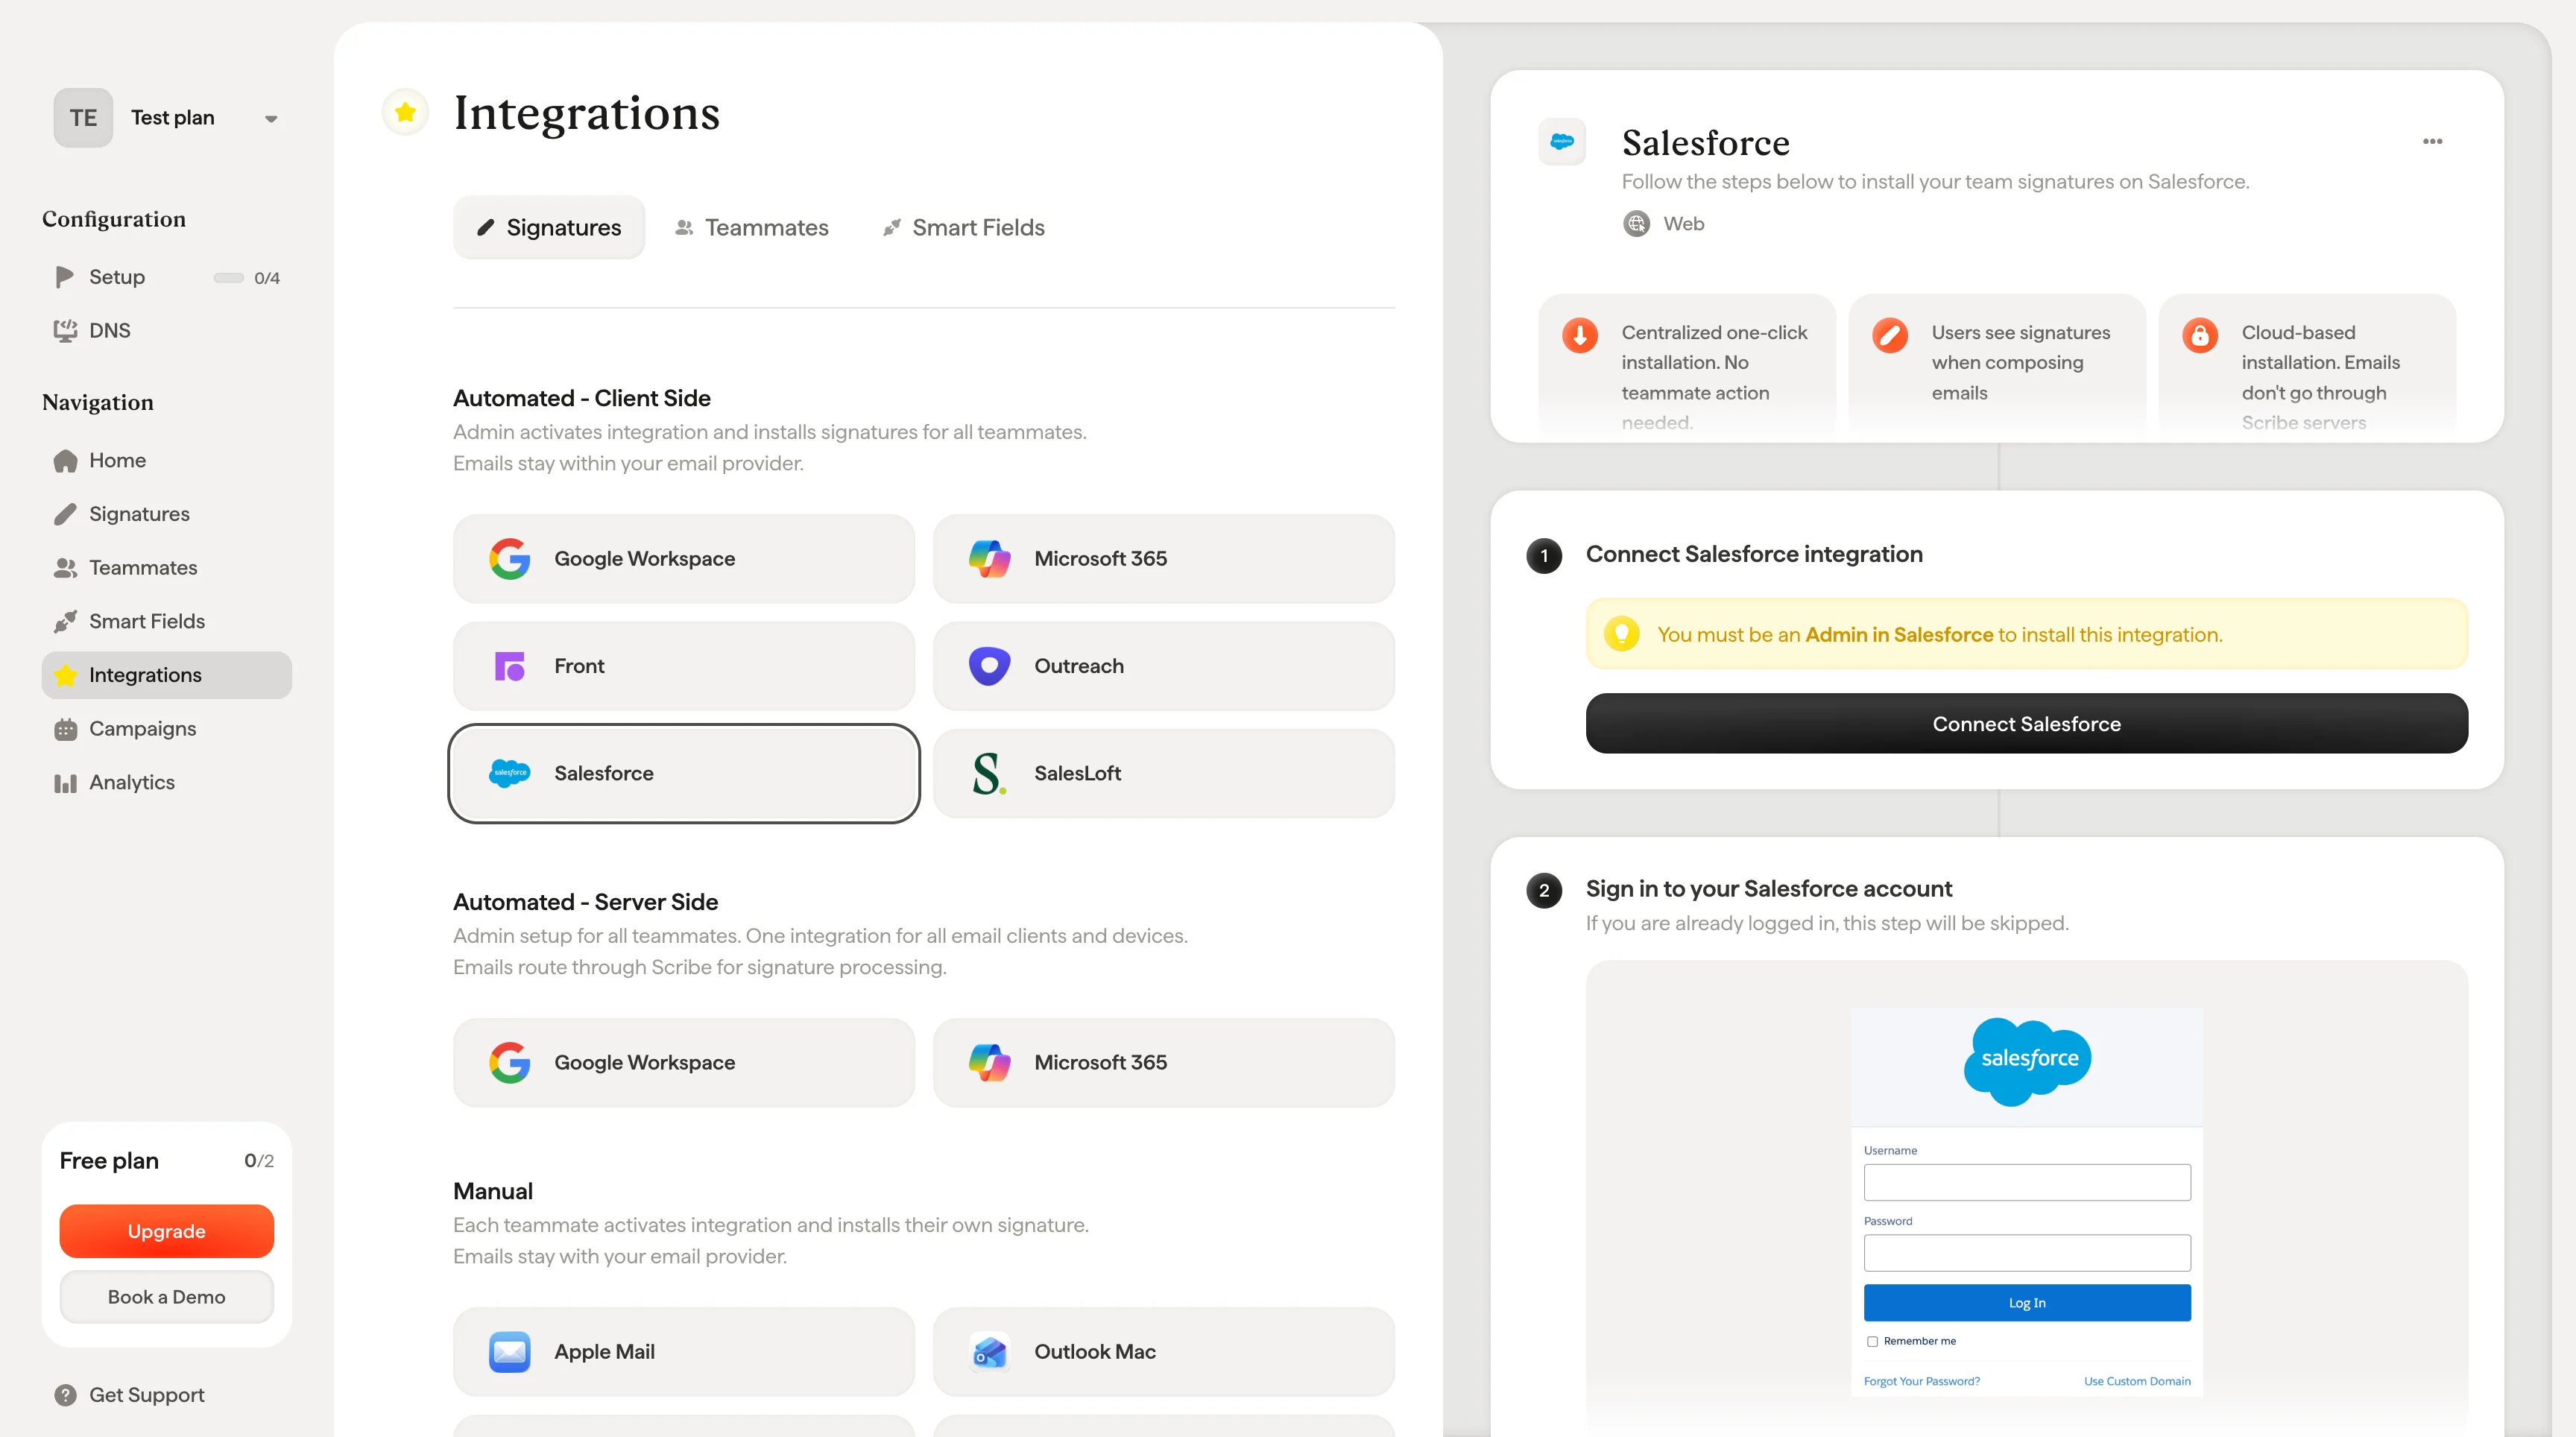Click the DNS monitor icon
Viewport: 2576px width, 1437px height.
[65, 330]
